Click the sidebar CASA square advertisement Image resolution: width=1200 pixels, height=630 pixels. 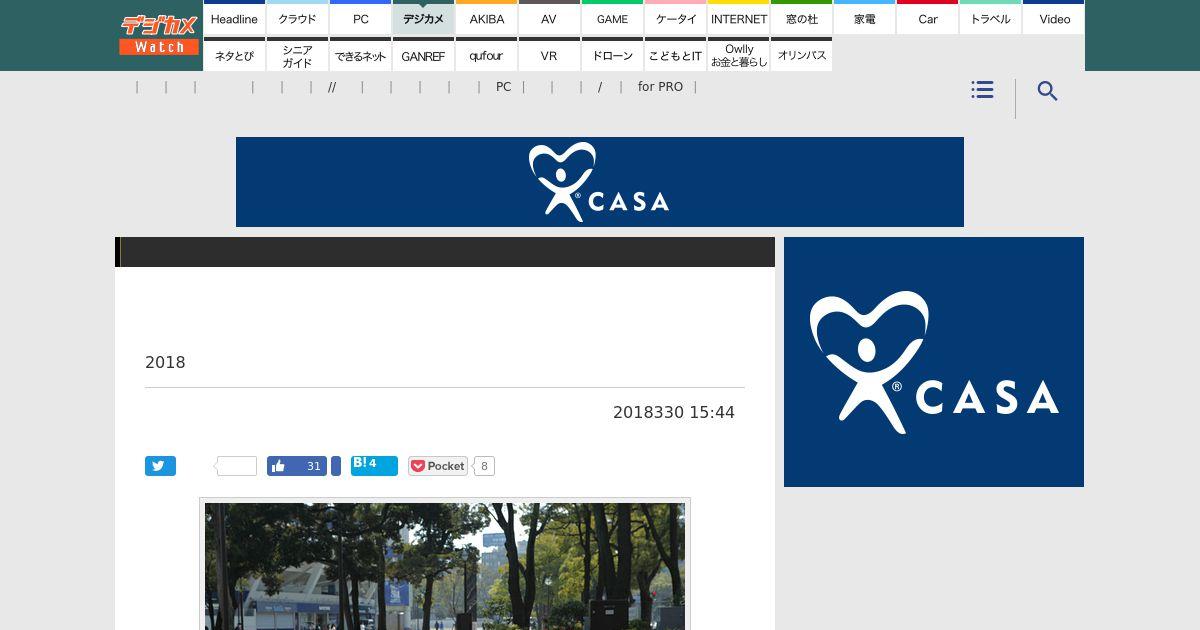[934, 362]
